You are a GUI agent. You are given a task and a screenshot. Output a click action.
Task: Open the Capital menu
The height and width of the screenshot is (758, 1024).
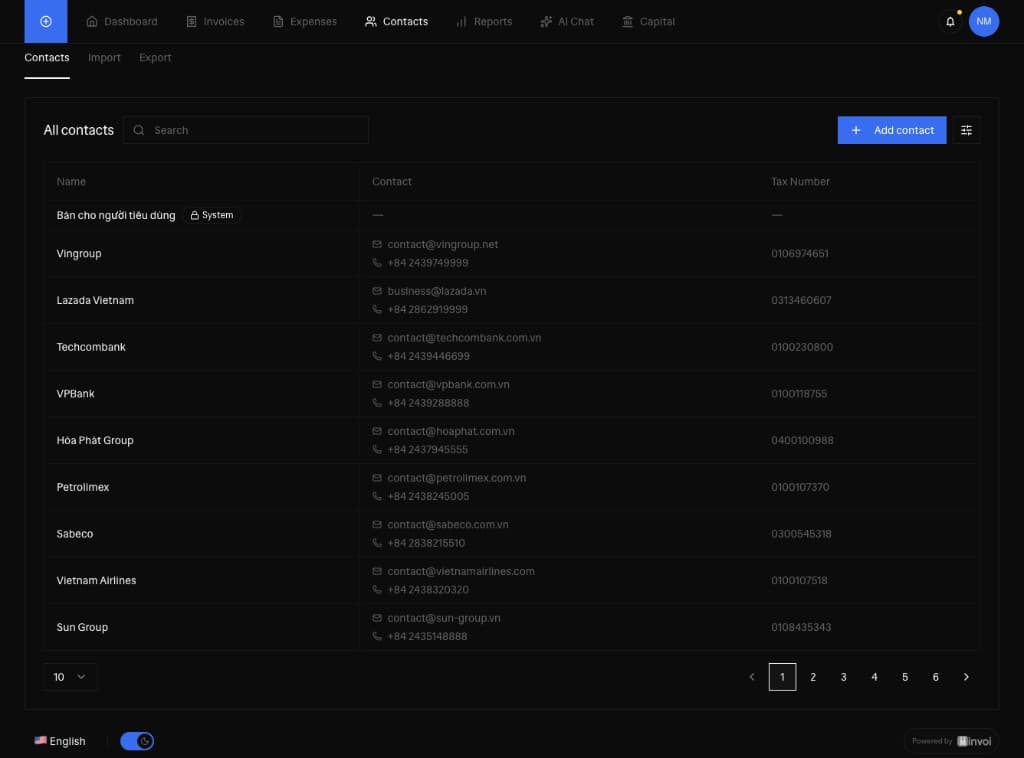coord(648,22)
